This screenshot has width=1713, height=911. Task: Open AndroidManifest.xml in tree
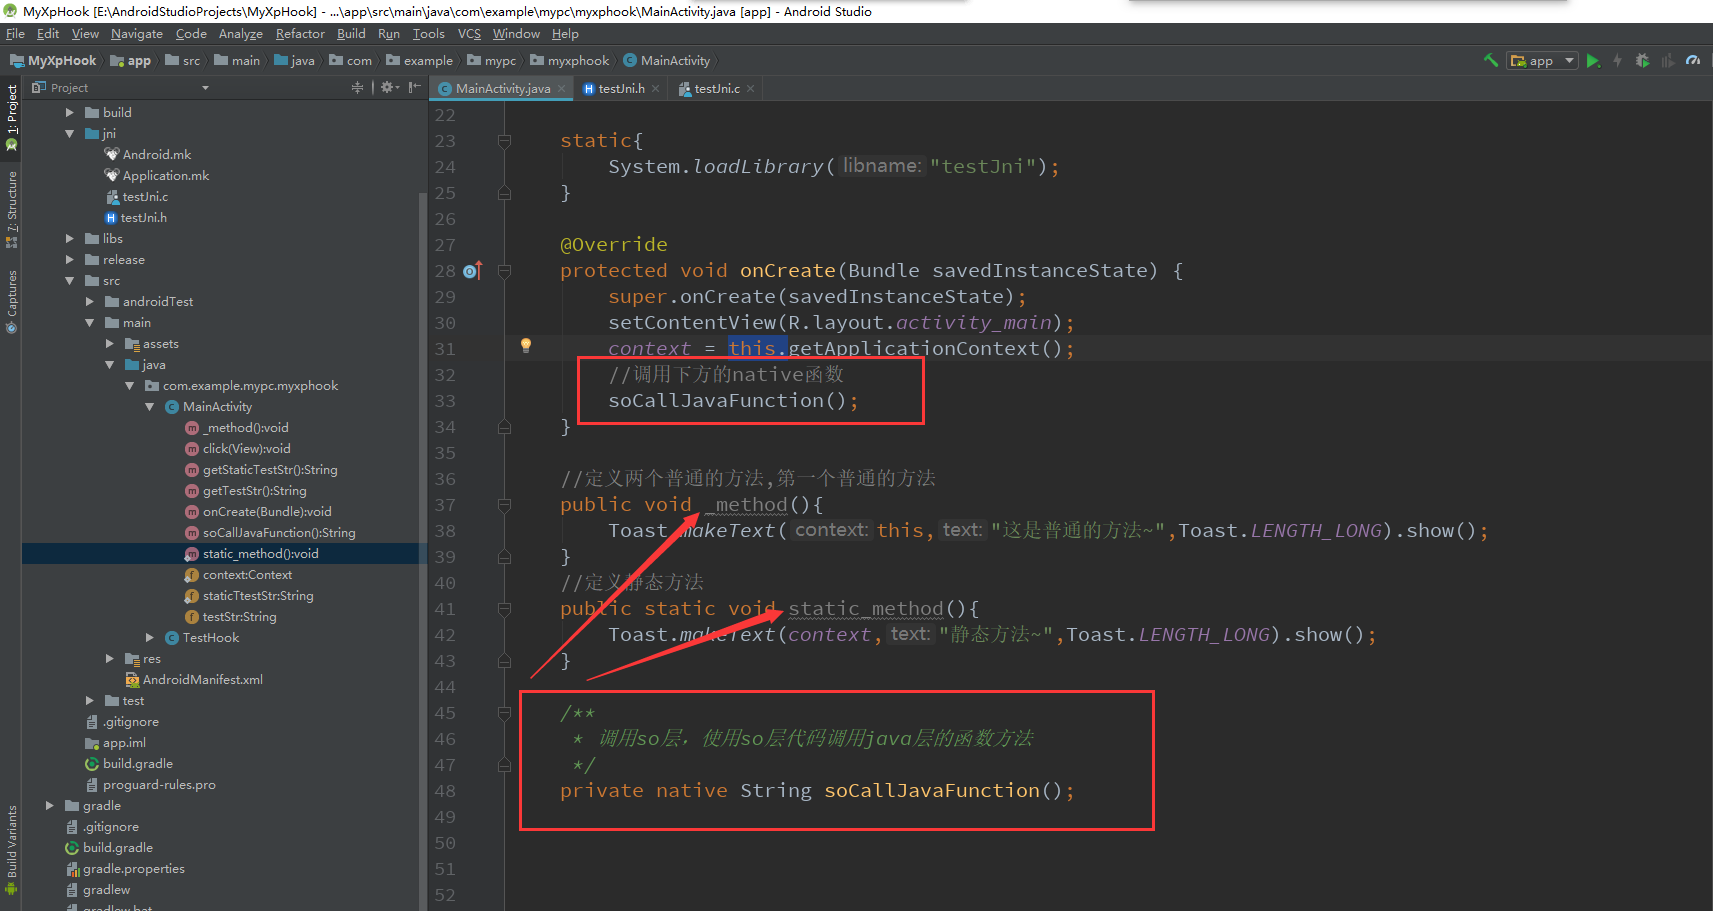pos(202,679)
